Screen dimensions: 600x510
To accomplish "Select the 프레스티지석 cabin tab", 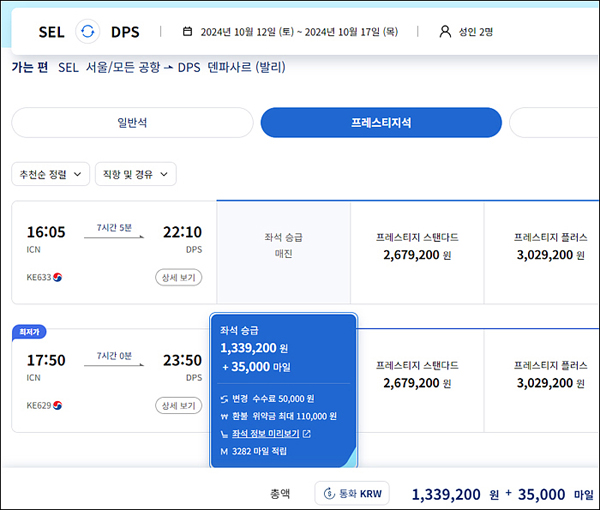I will pyautogui.click(x=381, y=122).
